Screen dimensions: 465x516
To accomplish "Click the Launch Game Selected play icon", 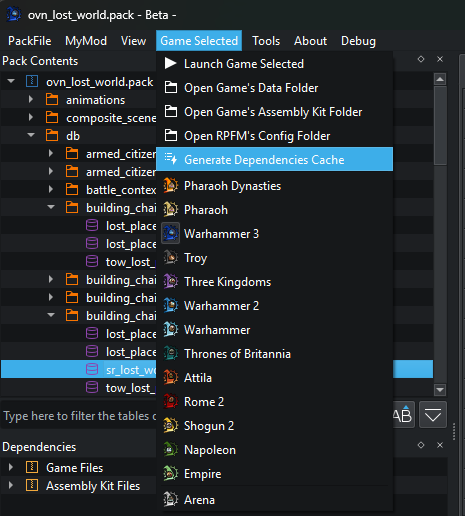I will point(171,63).
